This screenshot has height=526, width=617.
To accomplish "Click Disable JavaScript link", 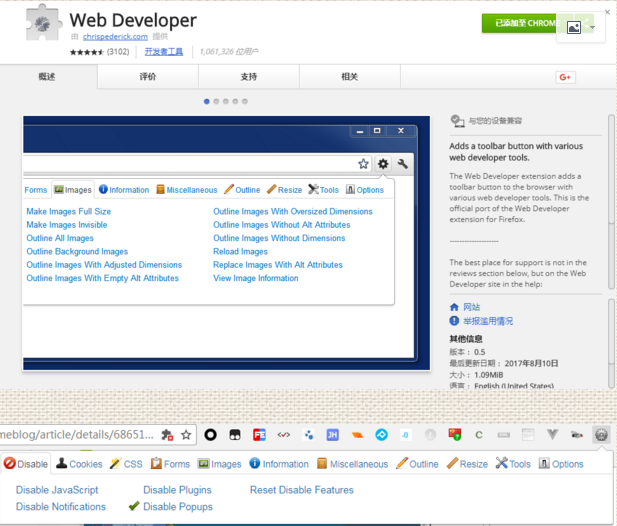I will tap(57, 490).
